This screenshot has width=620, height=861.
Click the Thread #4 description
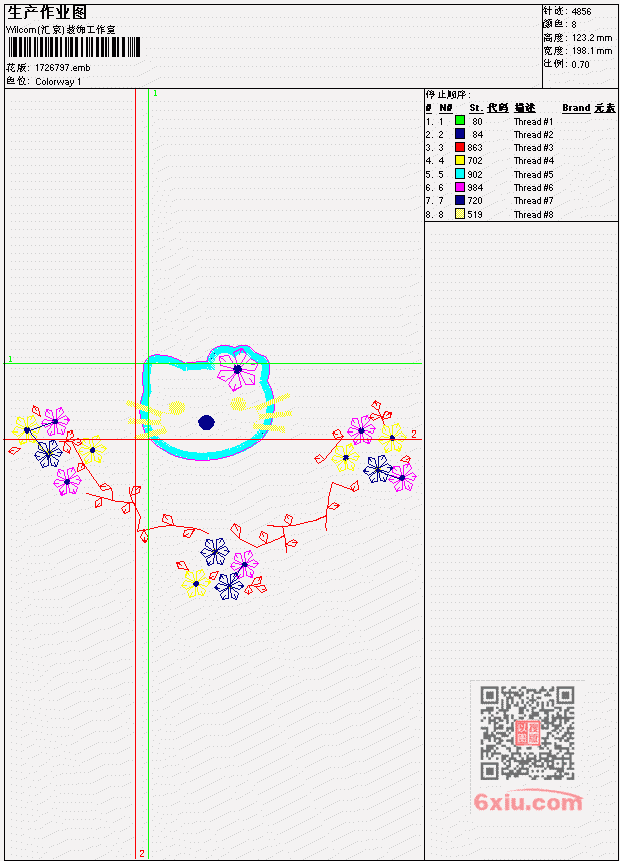coord(533,161)
